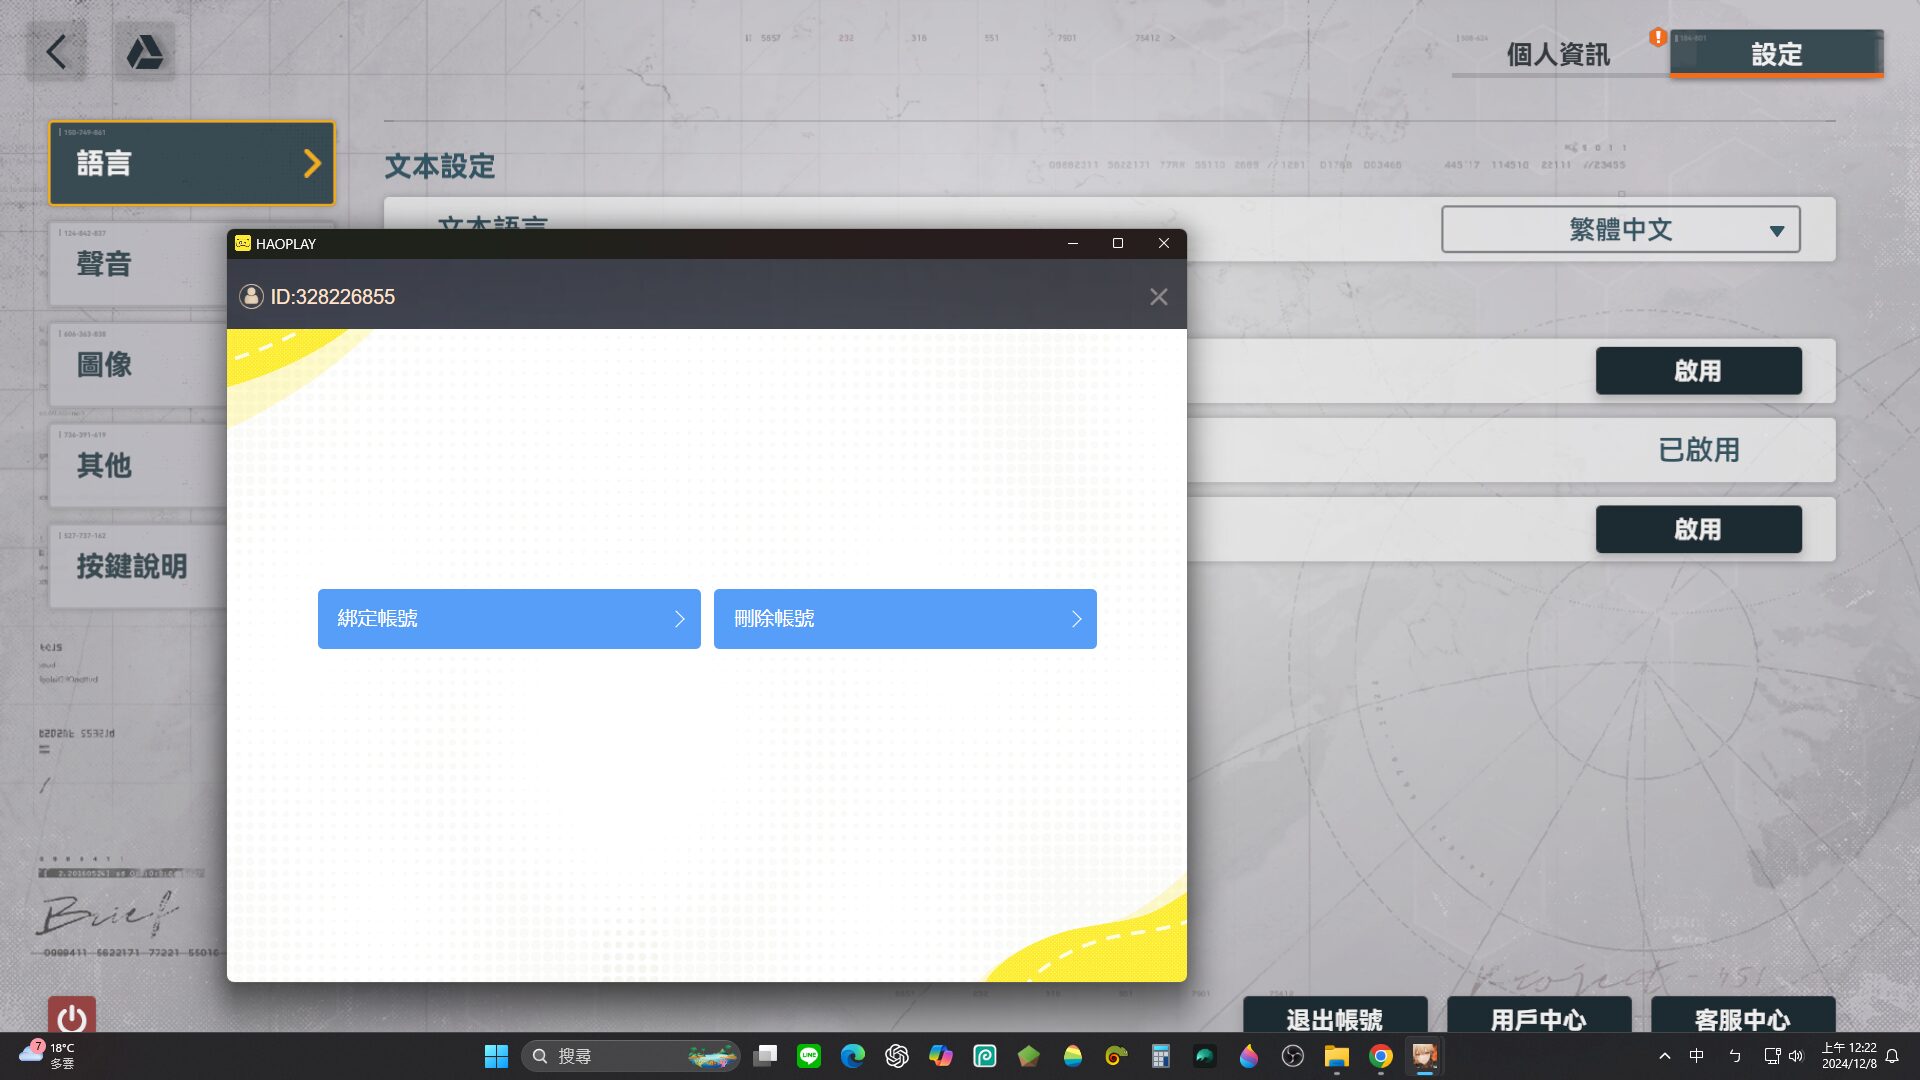Open the LINE app from the taskbar

click(809, 1056)
